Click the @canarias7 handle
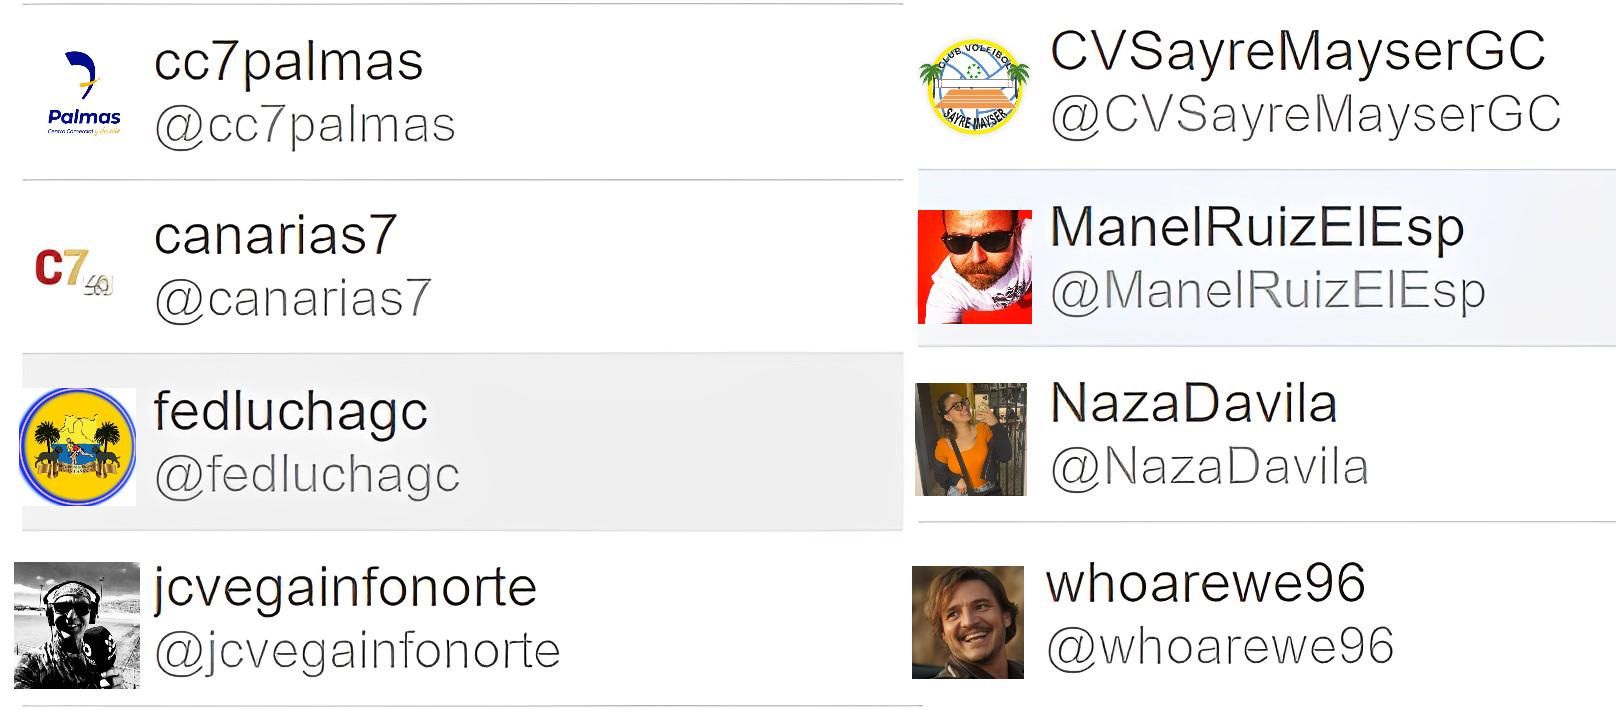Screen dimensions: 1616x710 (x=292, y=298)
